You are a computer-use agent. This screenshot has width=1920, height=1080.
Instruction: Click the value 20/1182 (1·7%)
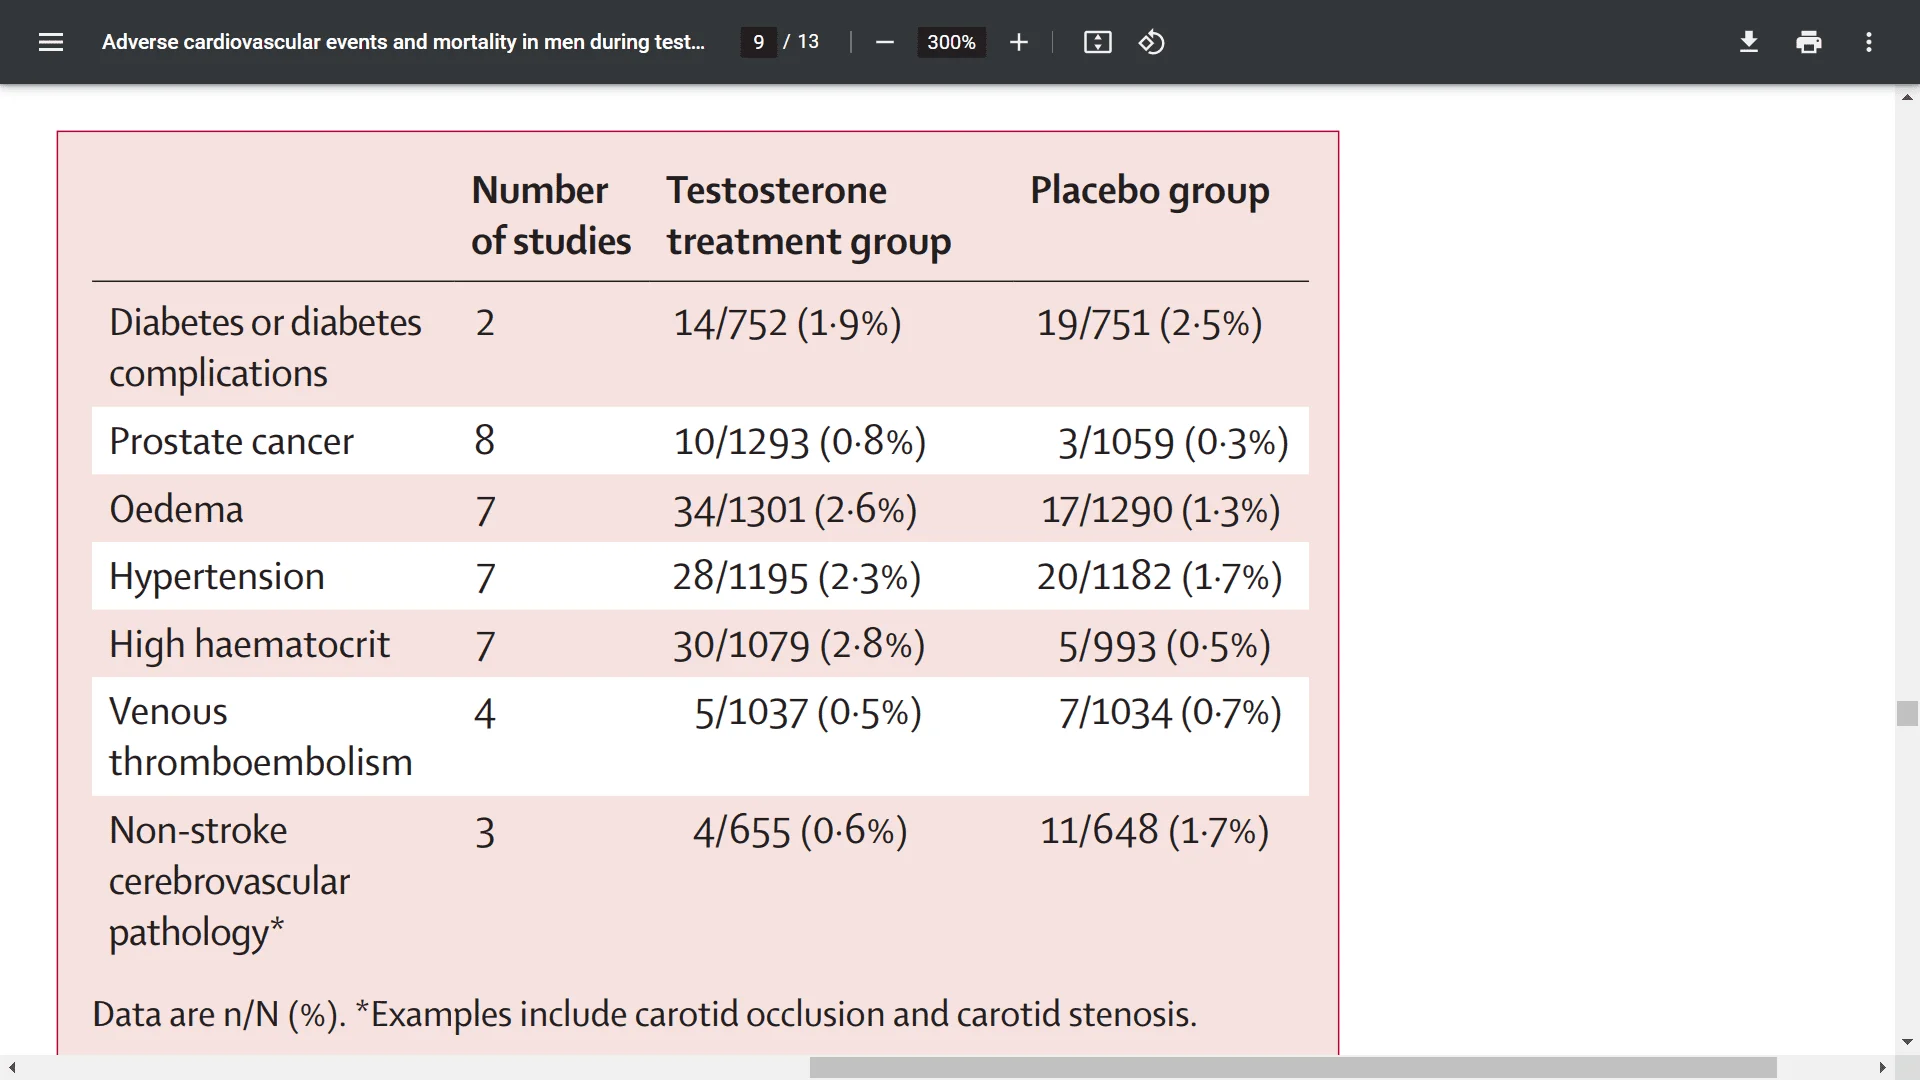pos(1159,577)
